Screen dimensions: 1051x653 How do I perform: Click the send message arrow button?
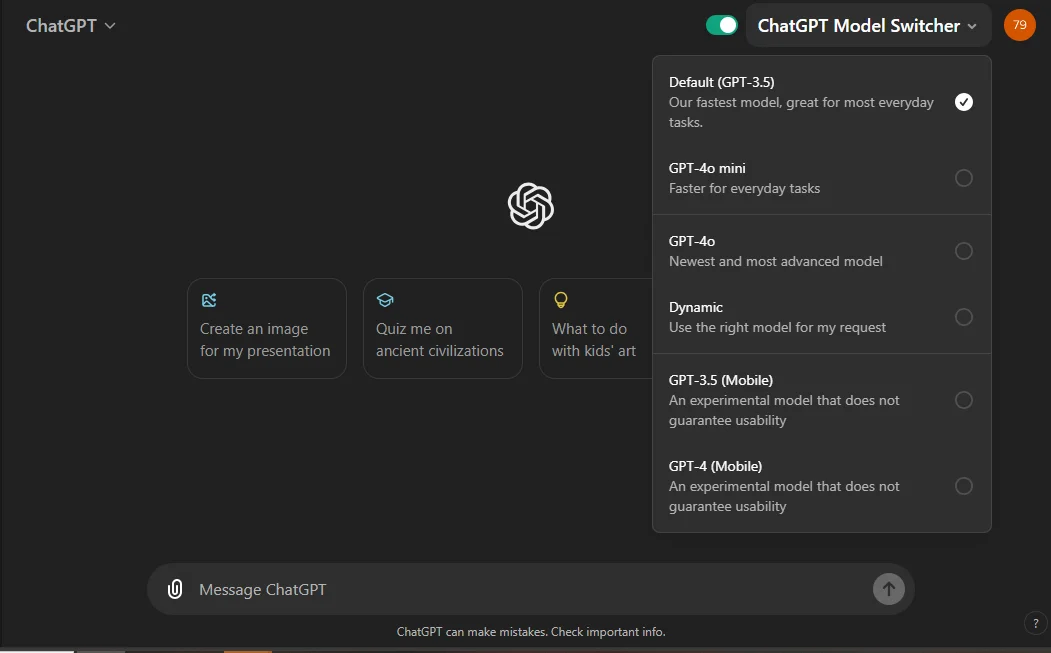click(x=888, y=589)
